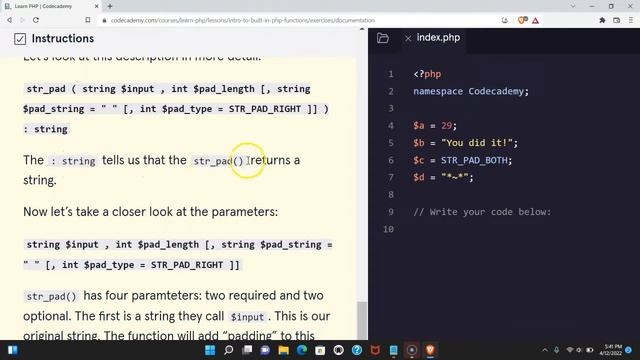Open Task View on taskbar
This screenshot has height=360, width=640.
coord(247,350)
